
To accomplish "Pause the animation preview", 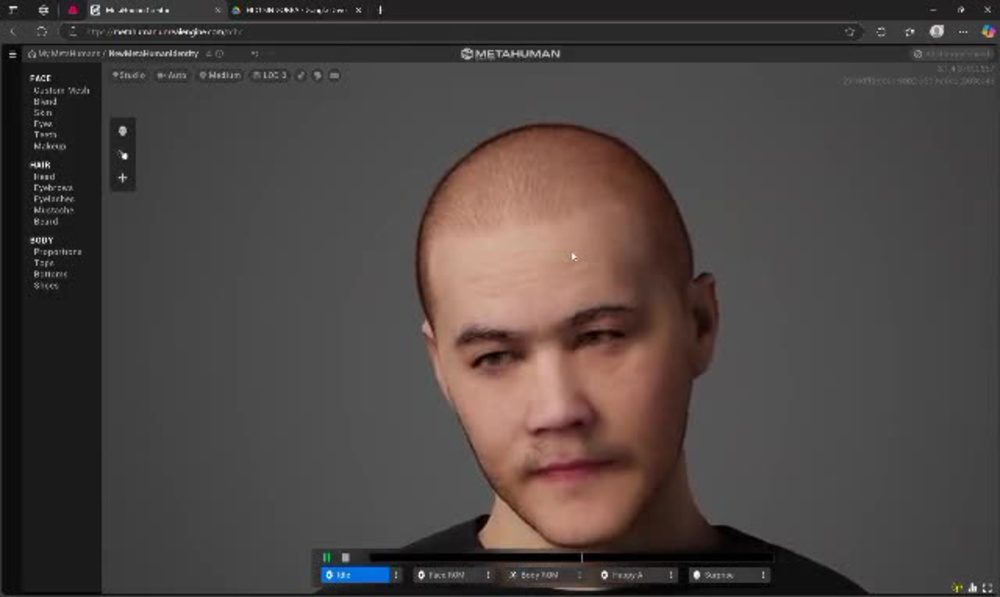I will click(327, 557).
